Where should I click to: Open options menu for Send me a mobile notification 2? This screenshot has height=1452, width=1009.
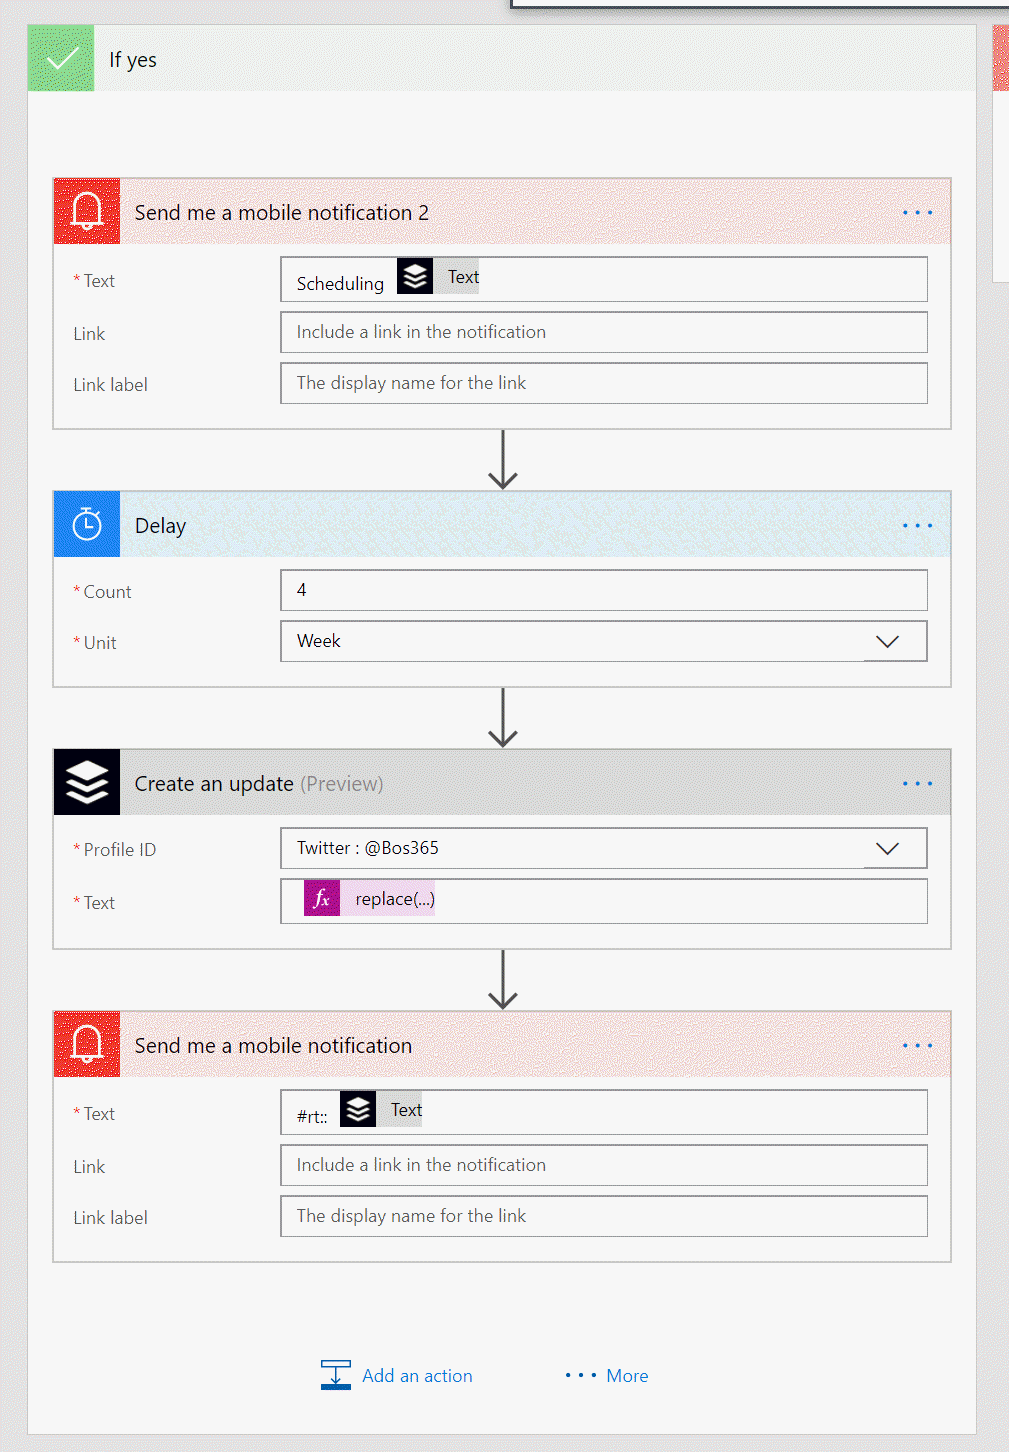(917, 213)
